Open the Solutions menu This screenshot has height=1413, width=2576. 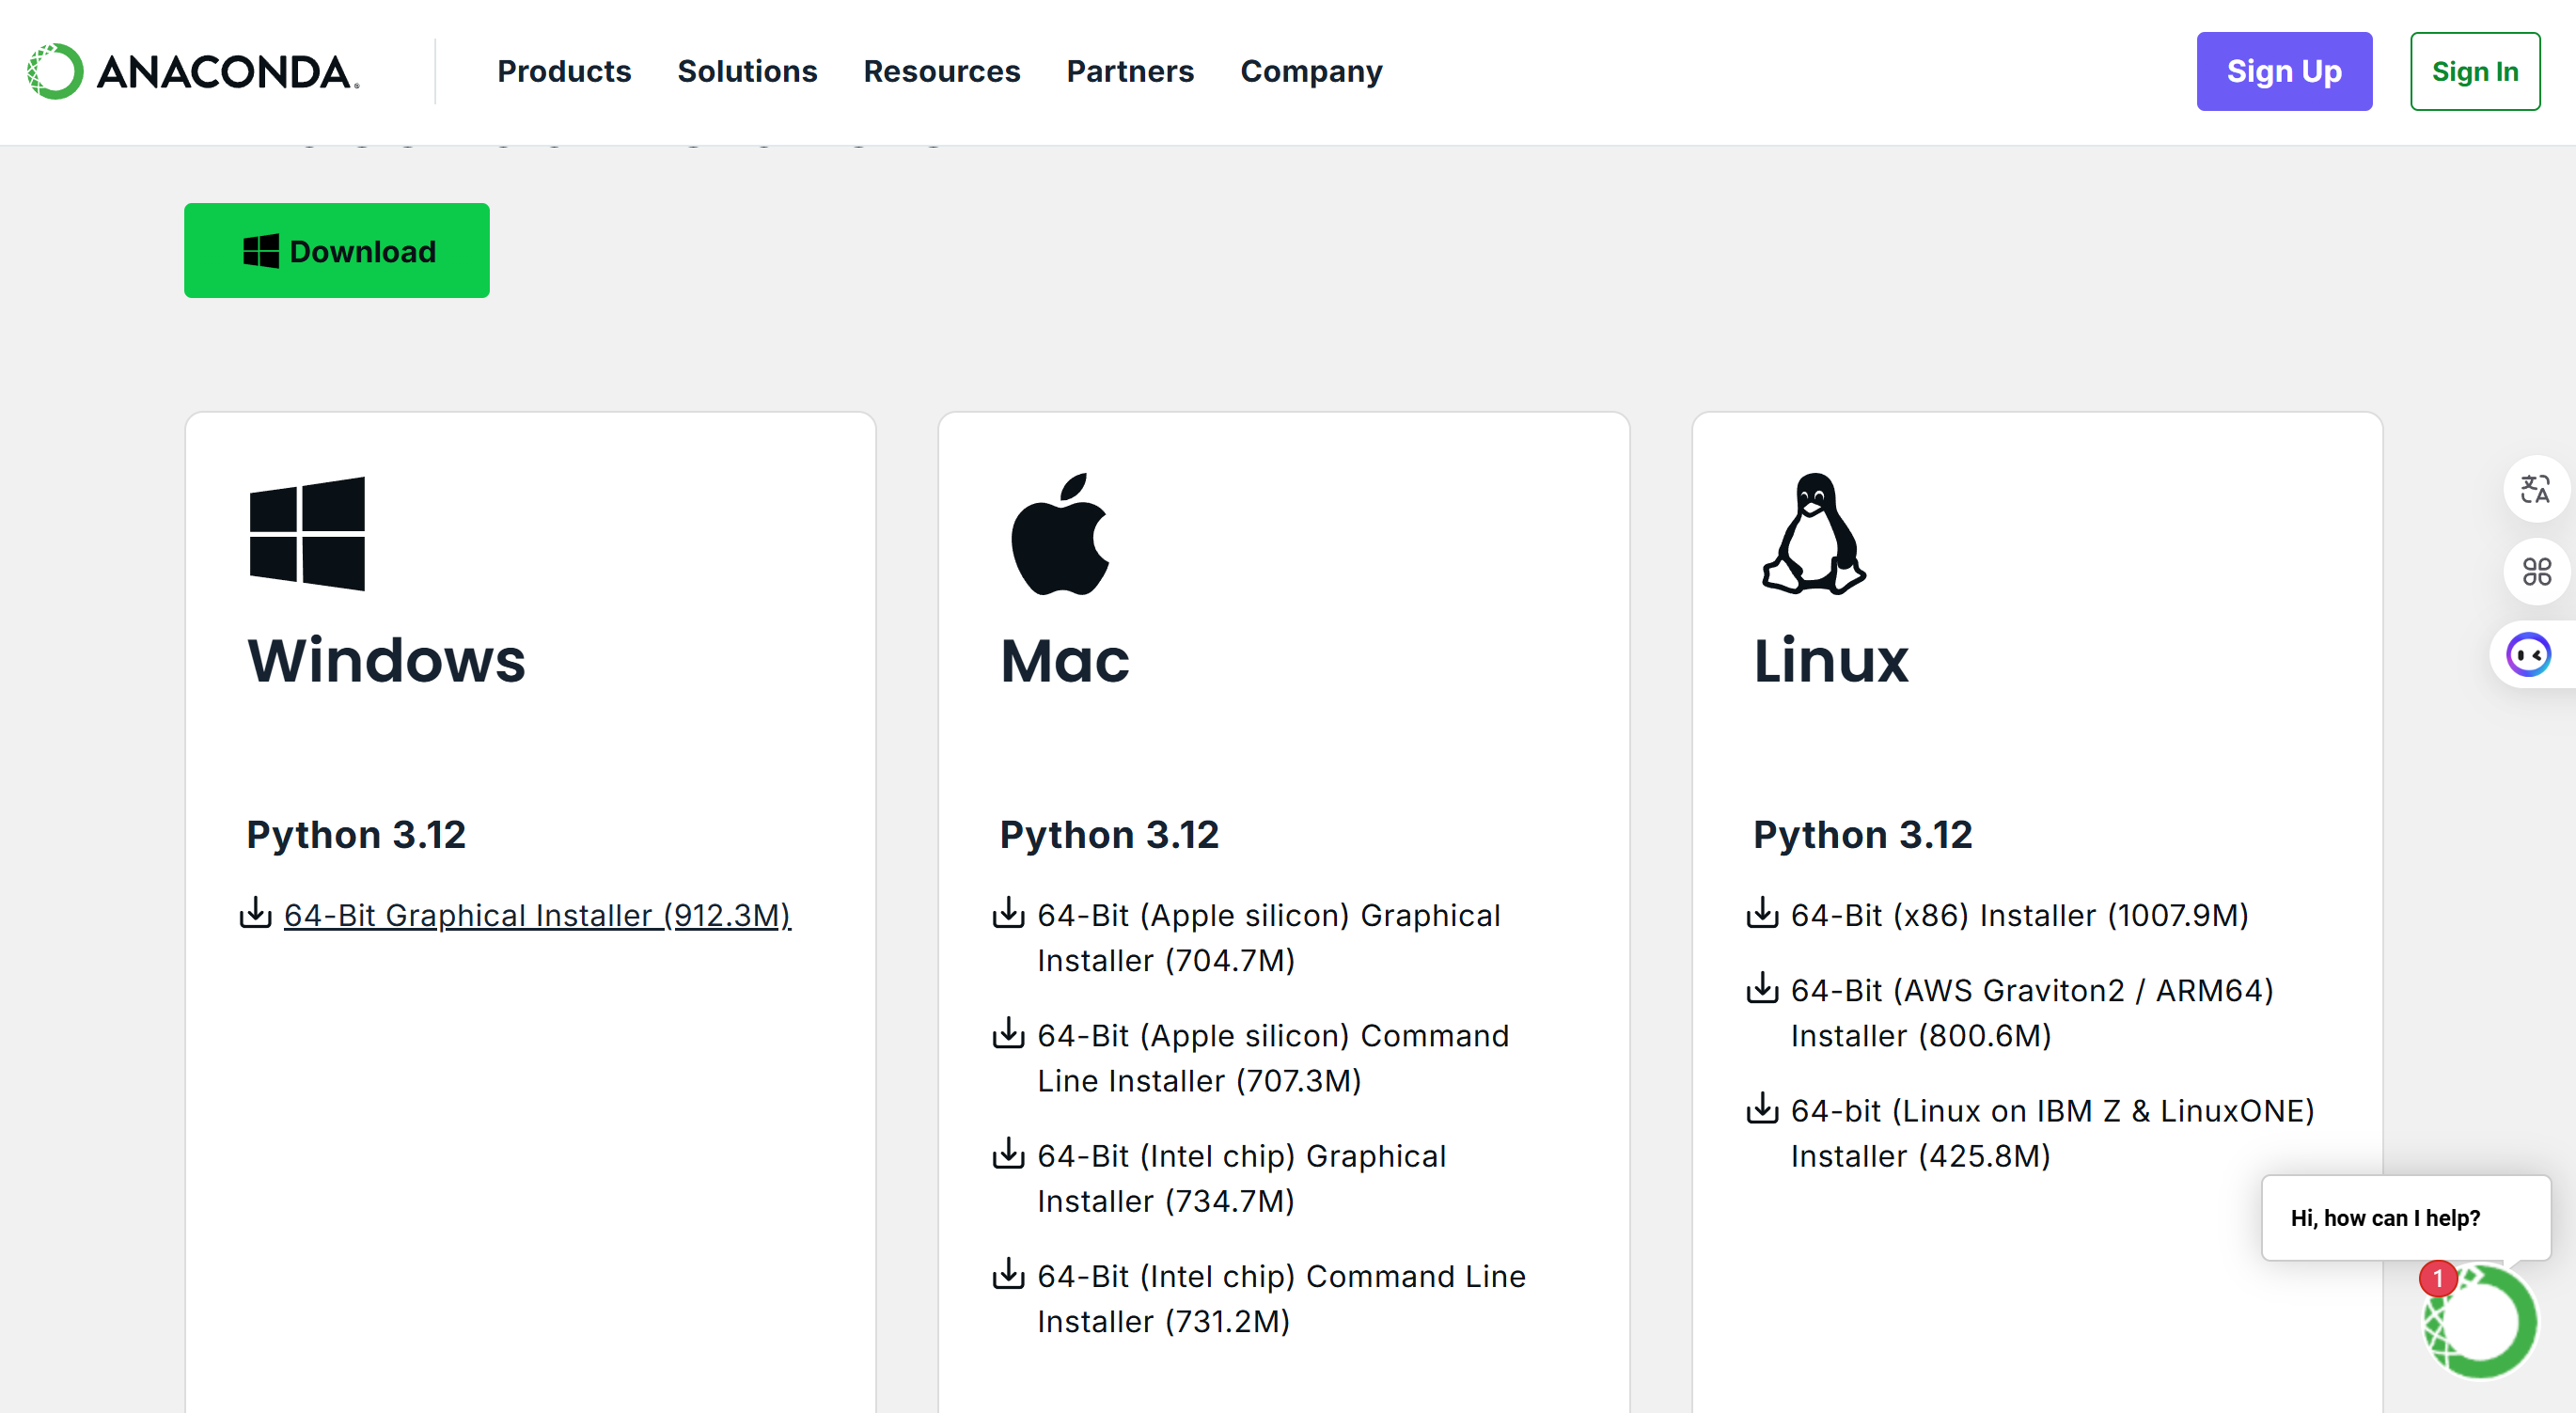point(747,71)
